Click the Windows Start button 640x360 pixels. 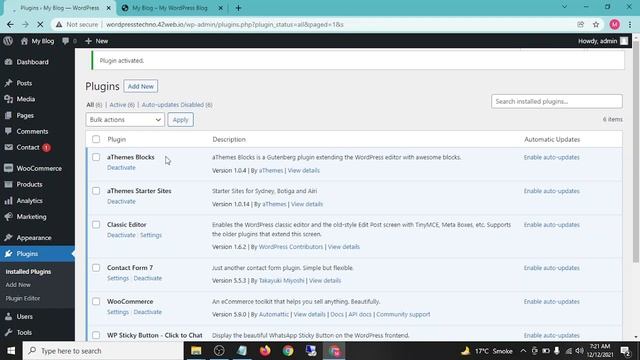[x=11, y=351]
